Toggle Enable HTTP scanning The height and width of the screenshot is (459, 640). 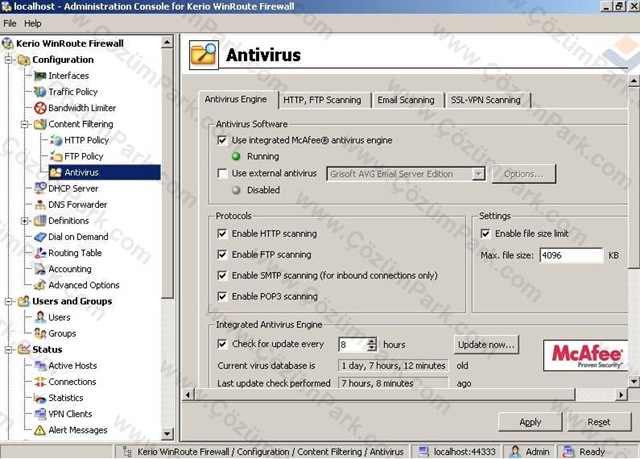click(x=222, y=234)
